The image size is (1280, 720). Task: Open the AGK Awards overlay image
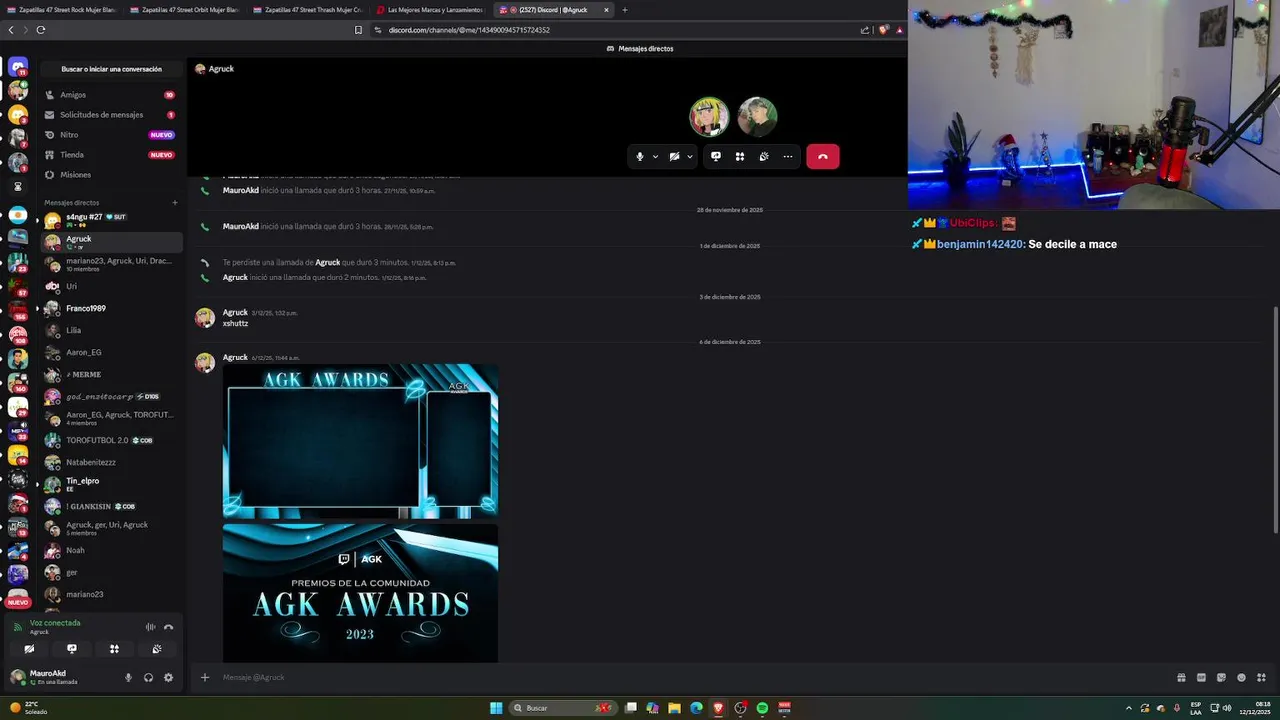tap(360, 441)
